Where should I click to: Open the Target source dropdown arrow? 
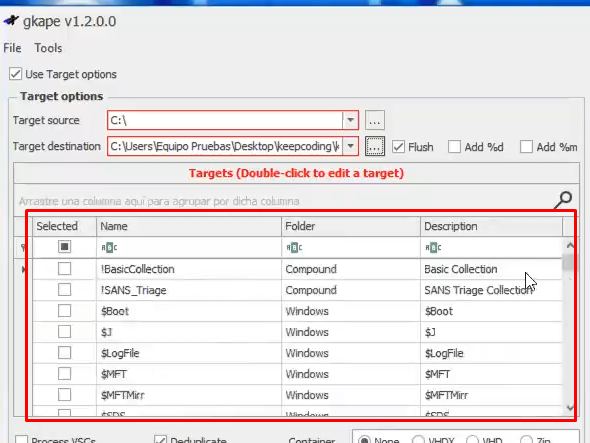(x=350, y=120)
